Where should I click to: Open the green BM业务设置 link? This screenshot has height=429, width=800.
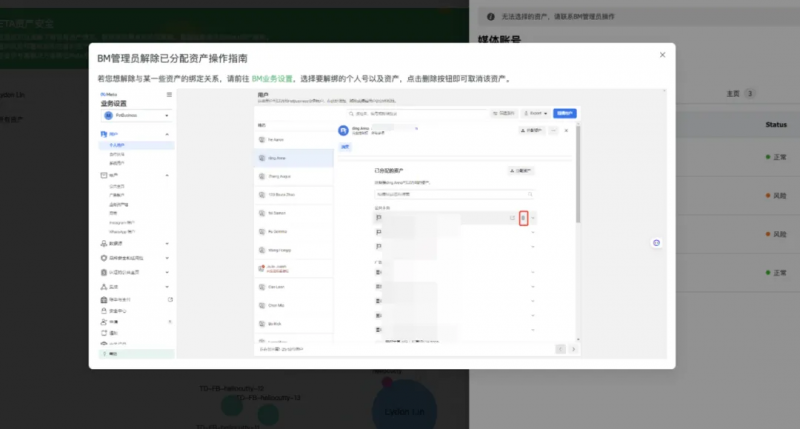tap(272, 79)
